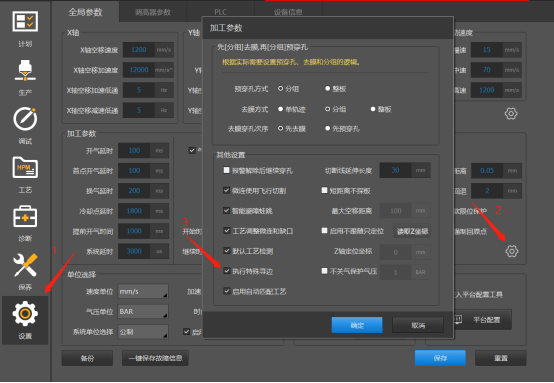Click the 重置 button
This screenshot has height=383, width=554.
[501, 358]
